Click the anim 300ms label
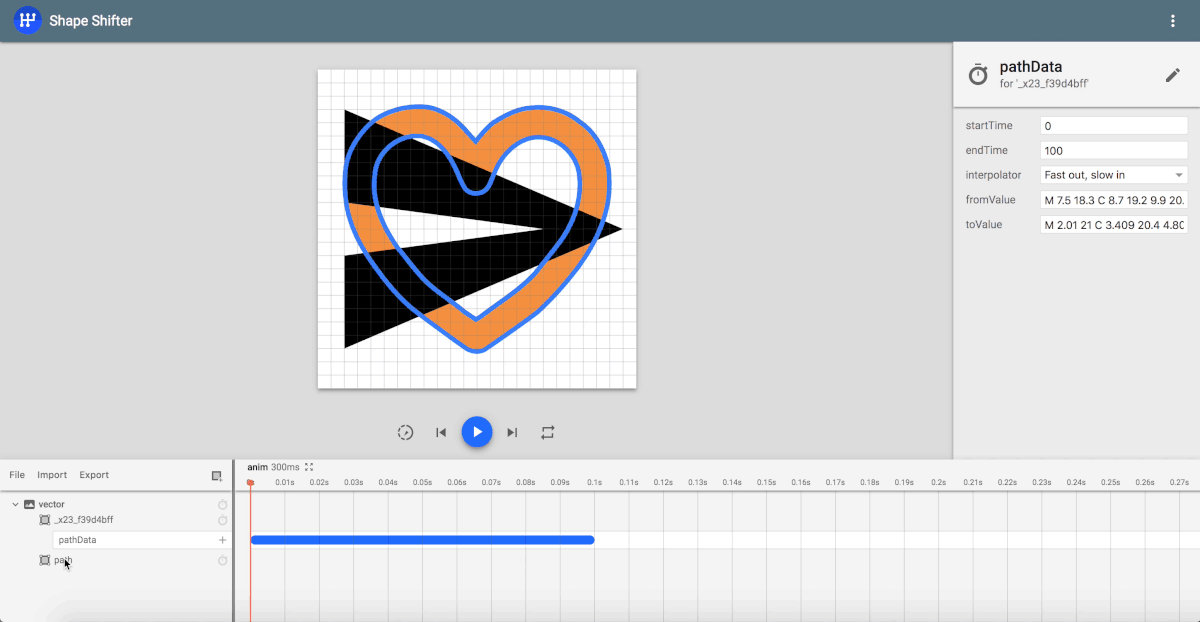Image resolution: width=1200 pixels, height=622 pixels. [273, 467]
